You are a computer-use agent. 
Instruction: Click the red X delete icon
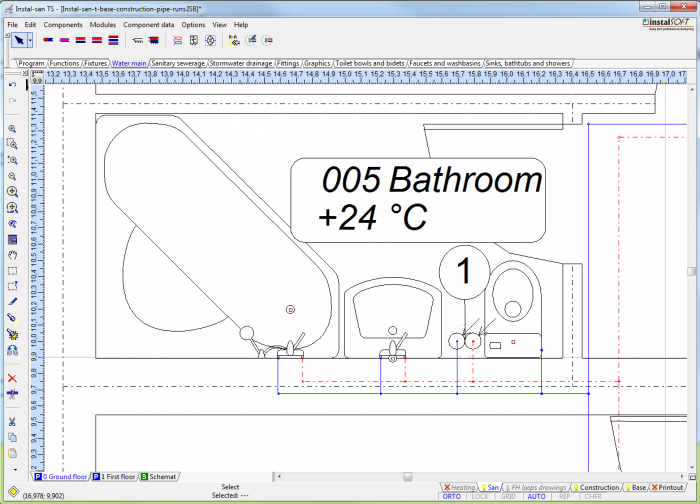click(12, 378)
